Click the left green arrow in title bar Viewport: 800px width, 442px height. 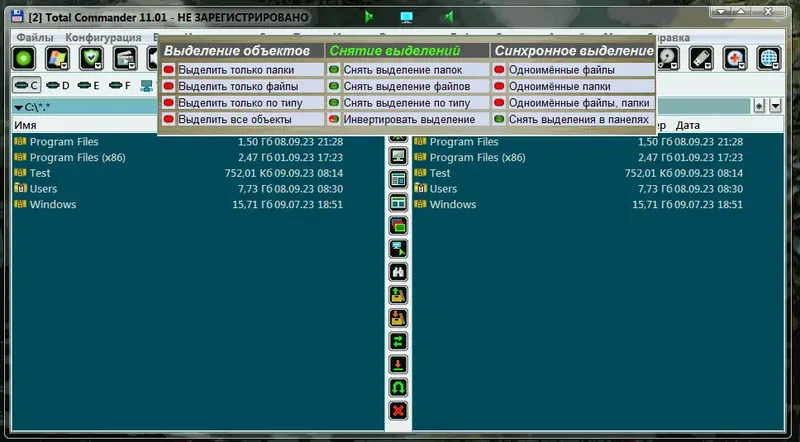point(368,17)
